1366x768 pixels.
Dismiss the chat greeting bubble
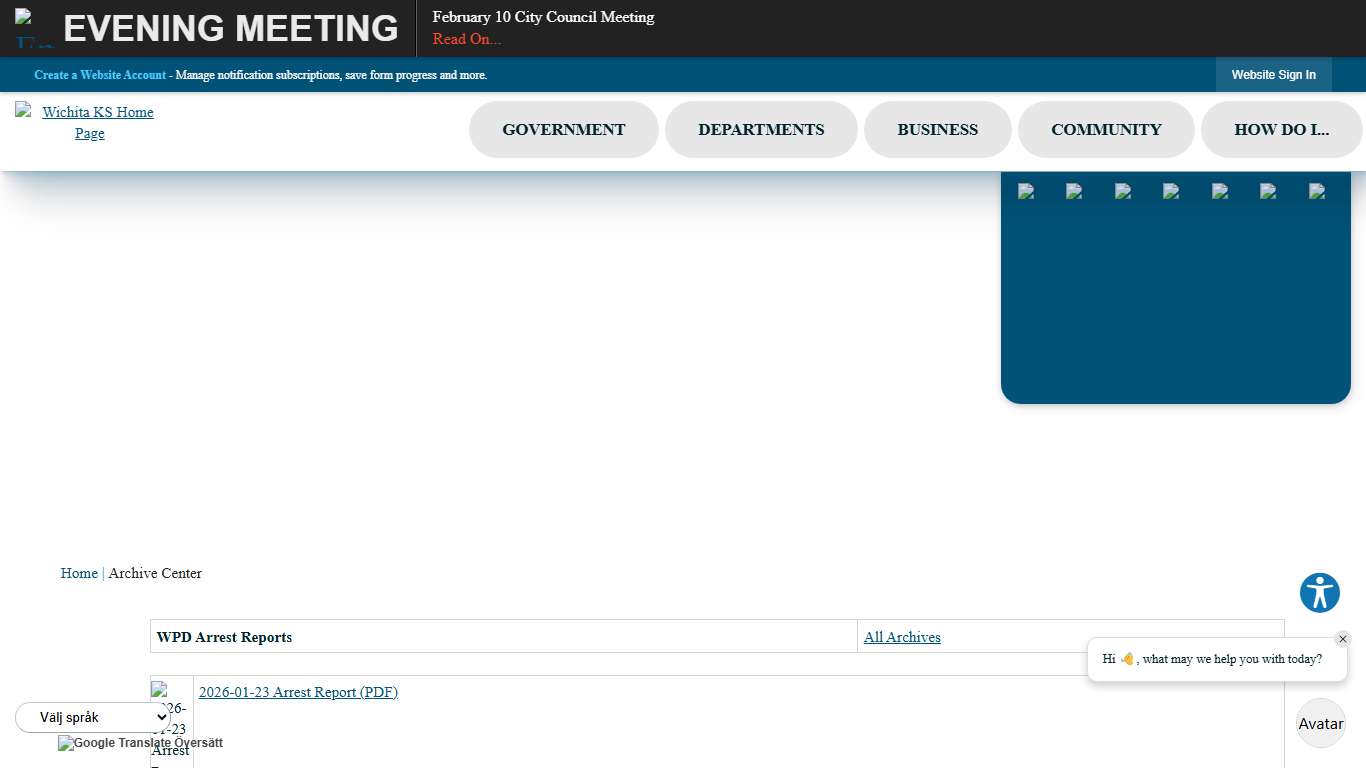coord(1342,639)
